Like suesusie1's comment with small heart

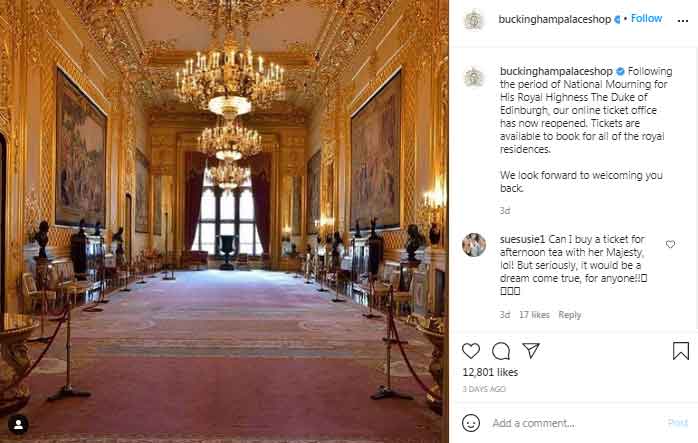coord(670,244)
